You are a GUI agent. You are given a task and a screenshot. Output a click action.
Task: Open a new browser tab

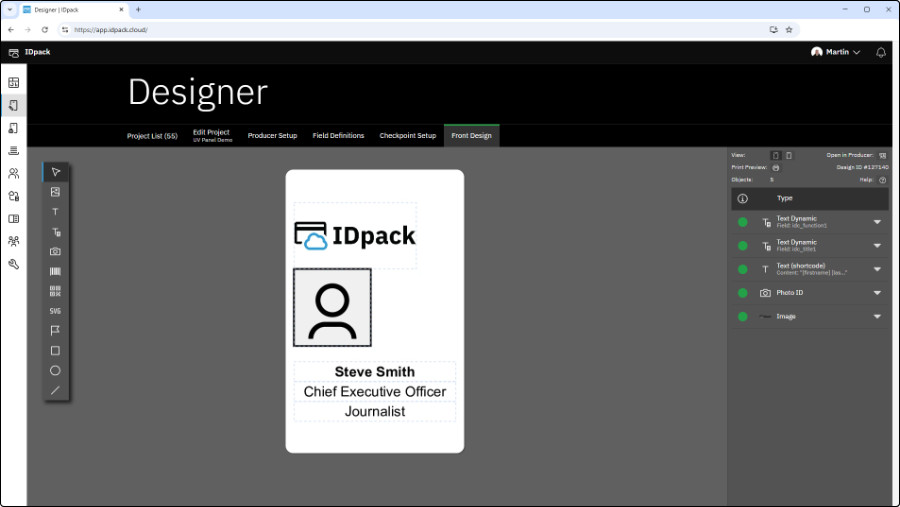(138, 10)
